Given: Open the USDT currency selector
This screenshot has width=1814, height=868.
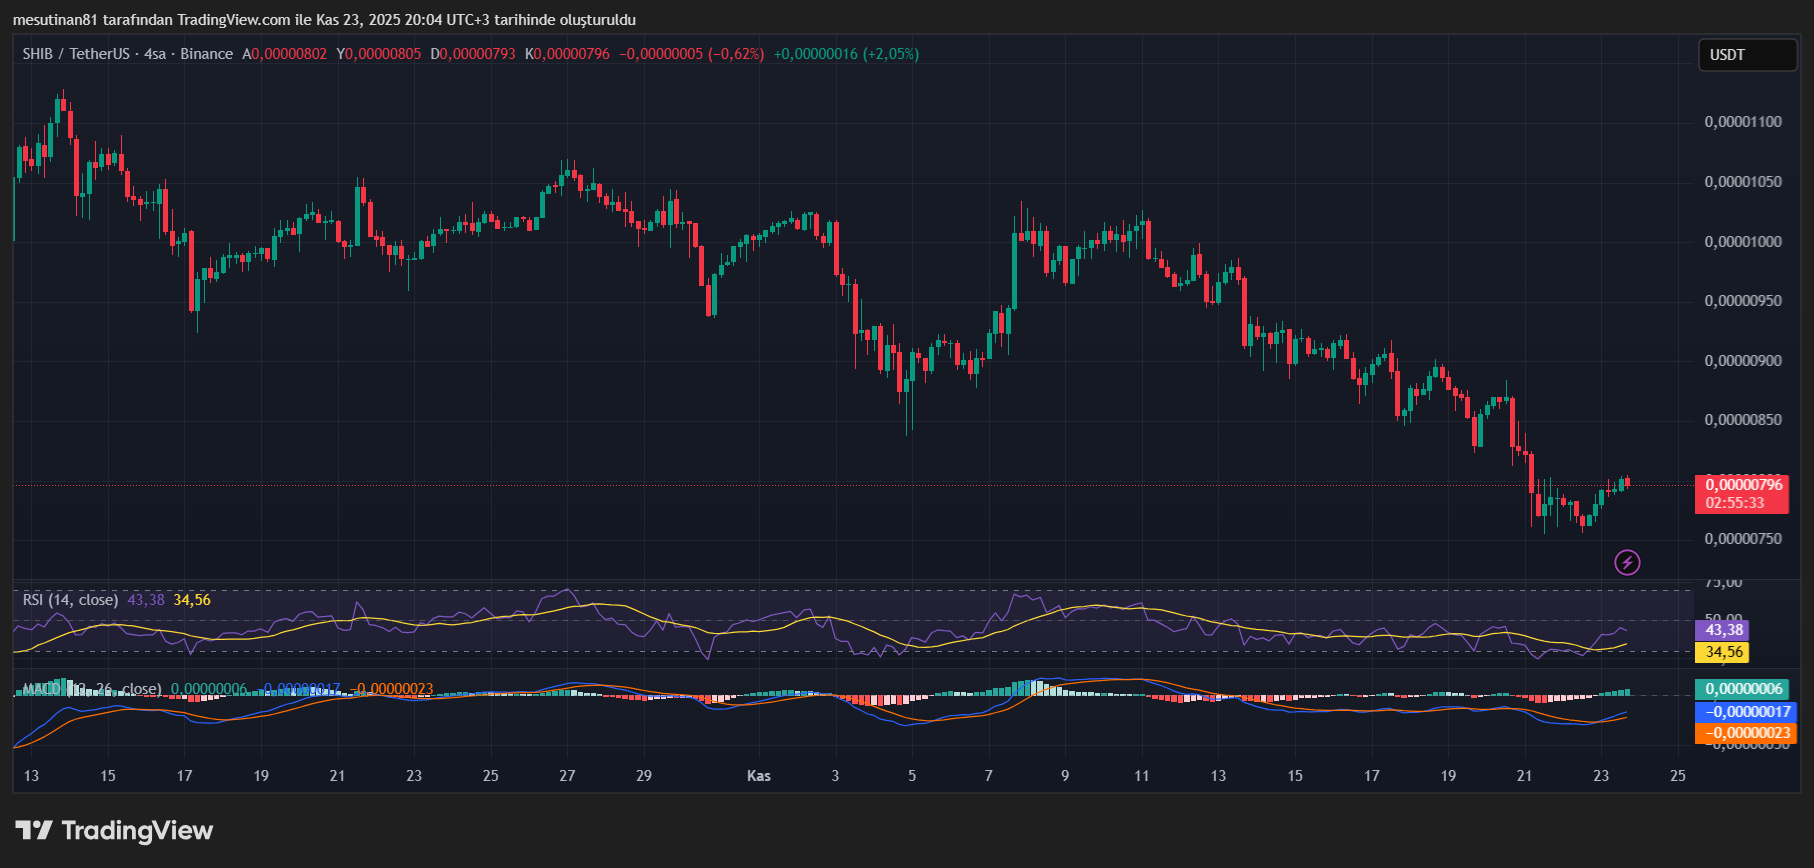Looking at the screenshot, I should (x=1746, y=55).
